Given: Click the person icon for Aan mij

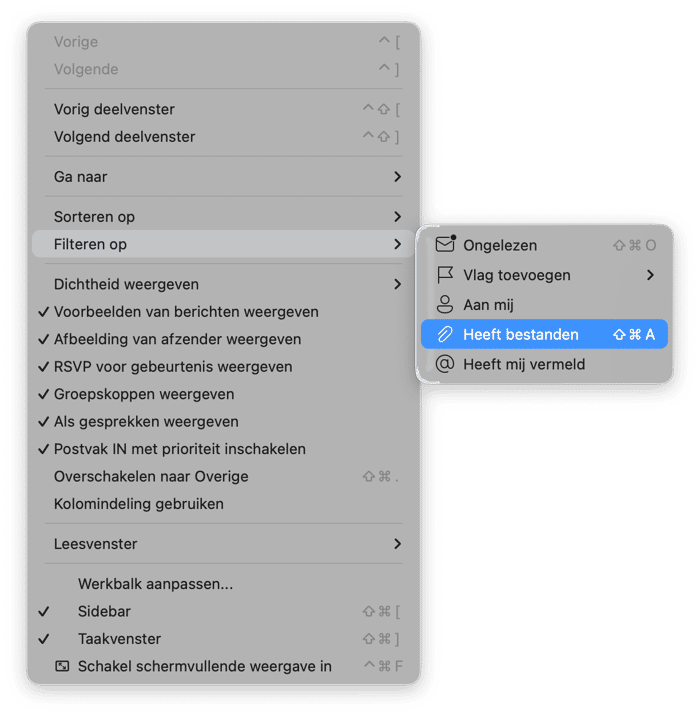Looking at the screenshot, I should (445, 305).
